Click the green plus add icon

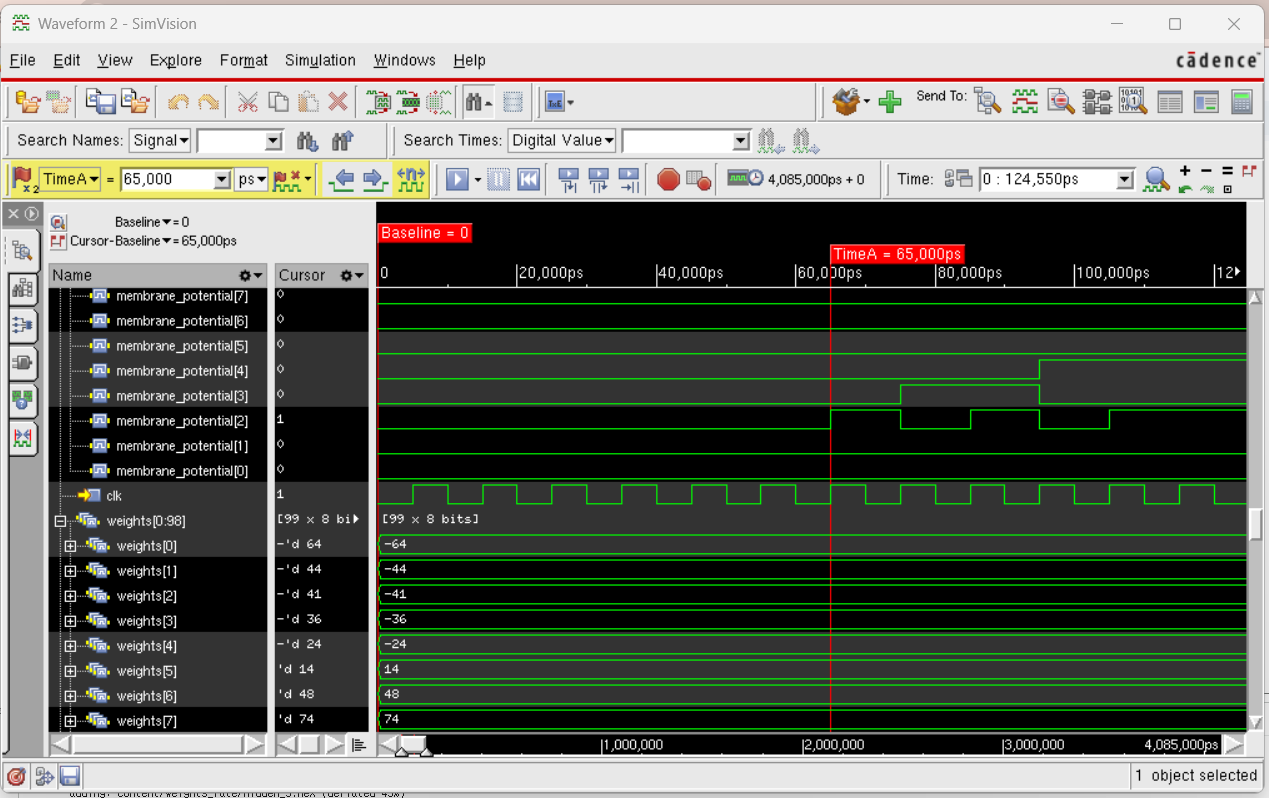pos(890,102)
